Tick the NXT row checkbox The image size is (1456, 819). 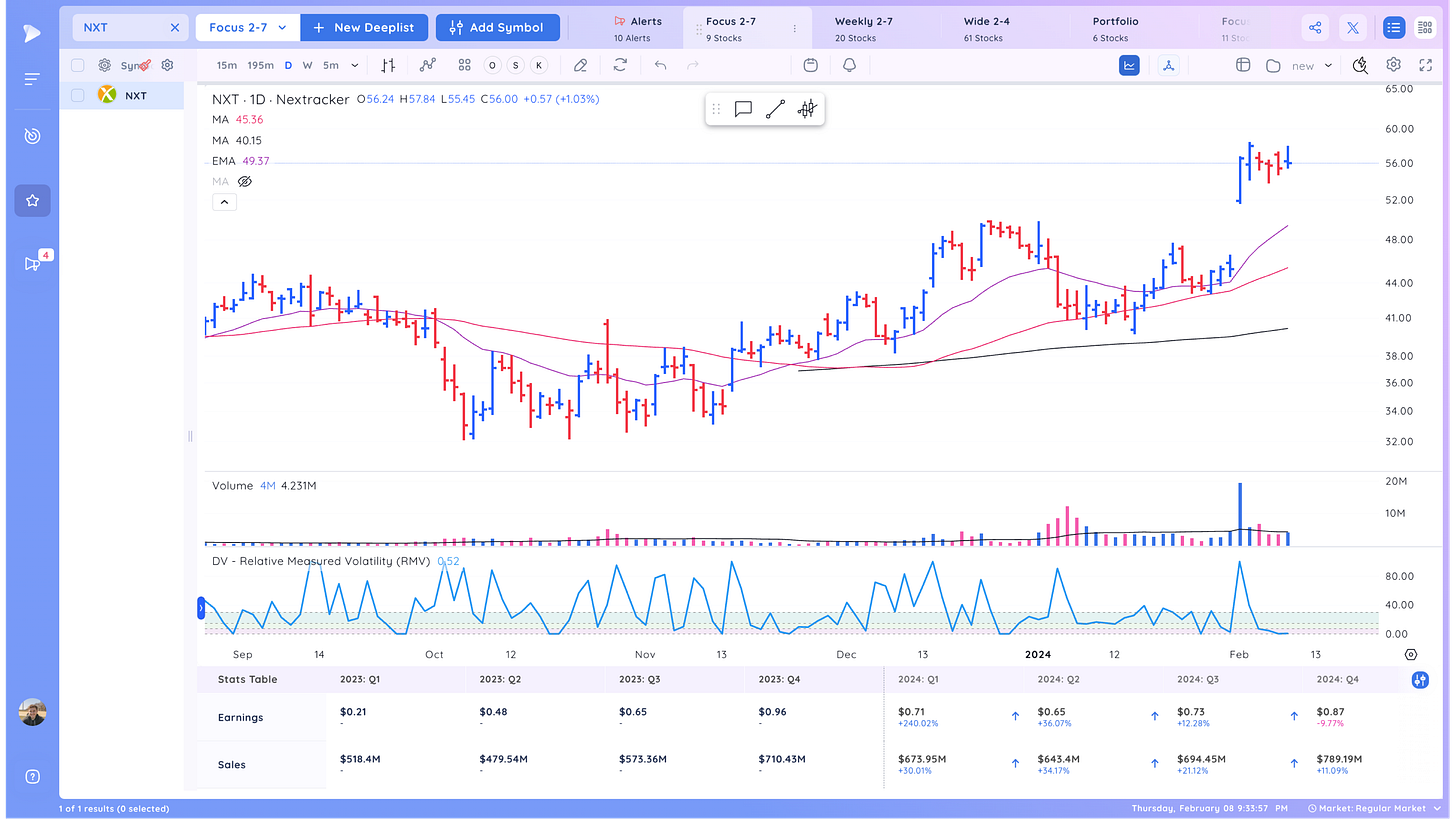(77, 95)
